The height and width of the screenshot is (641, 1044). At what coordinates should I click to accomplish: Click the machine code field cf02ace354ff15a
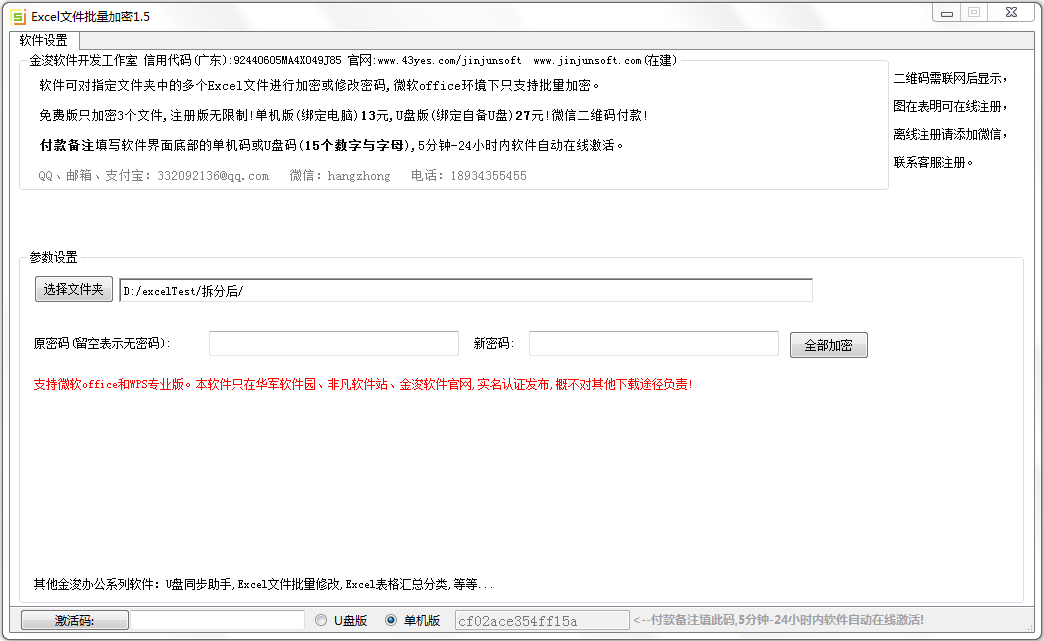pyautogui.click(x=542, y=620)
